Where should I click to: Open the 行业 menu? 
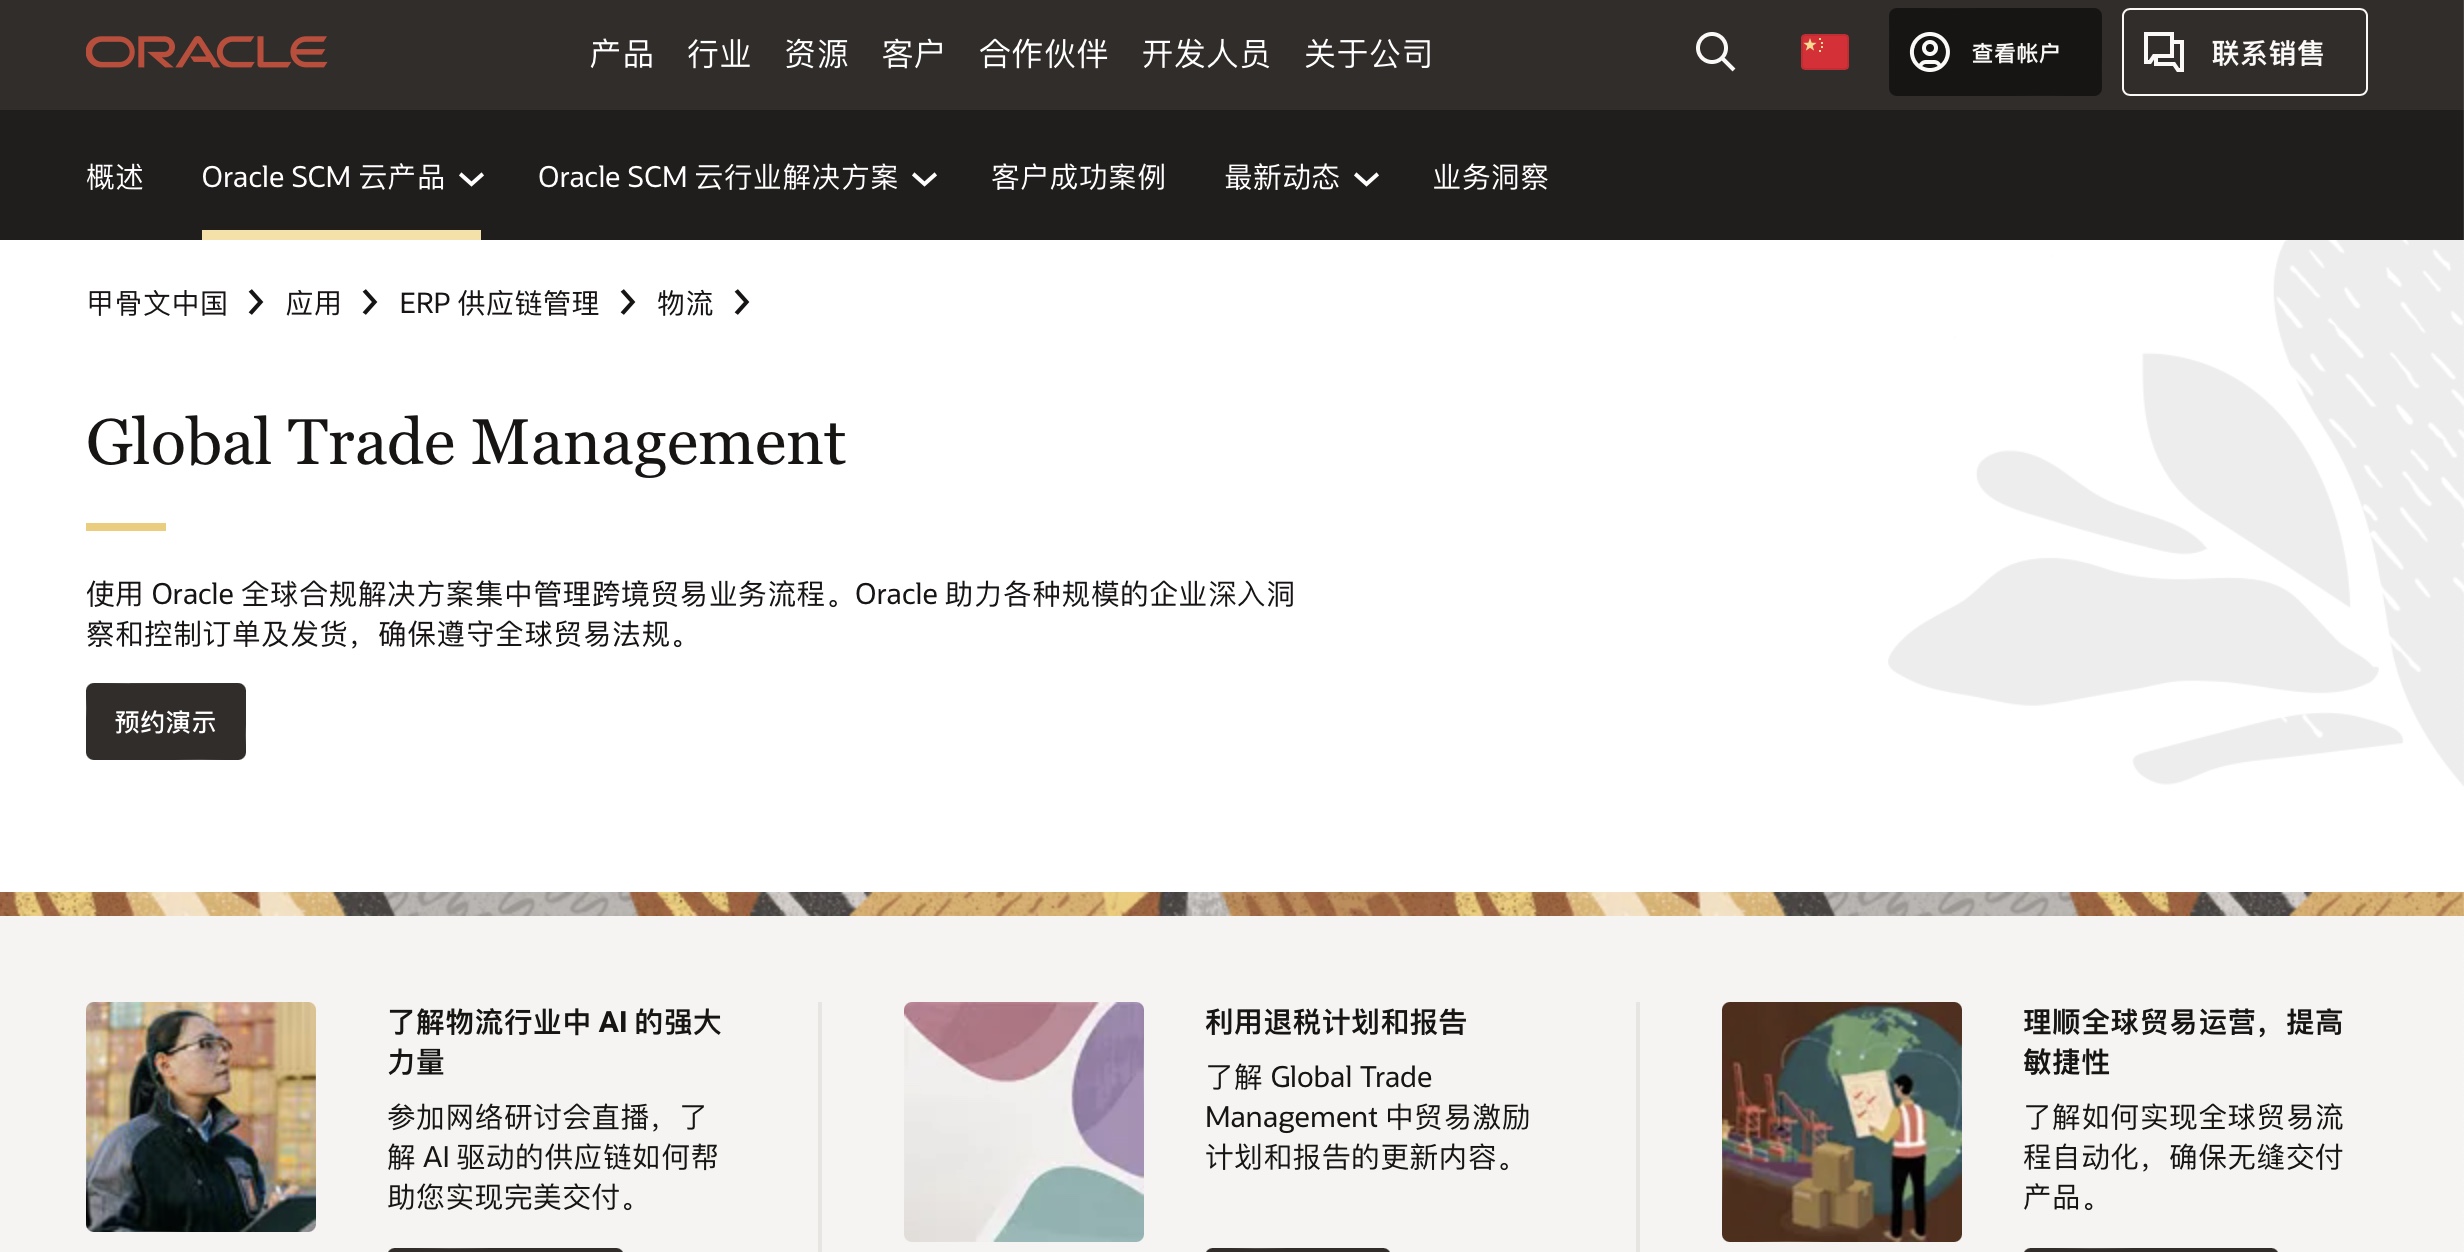(x=719, y=53)
